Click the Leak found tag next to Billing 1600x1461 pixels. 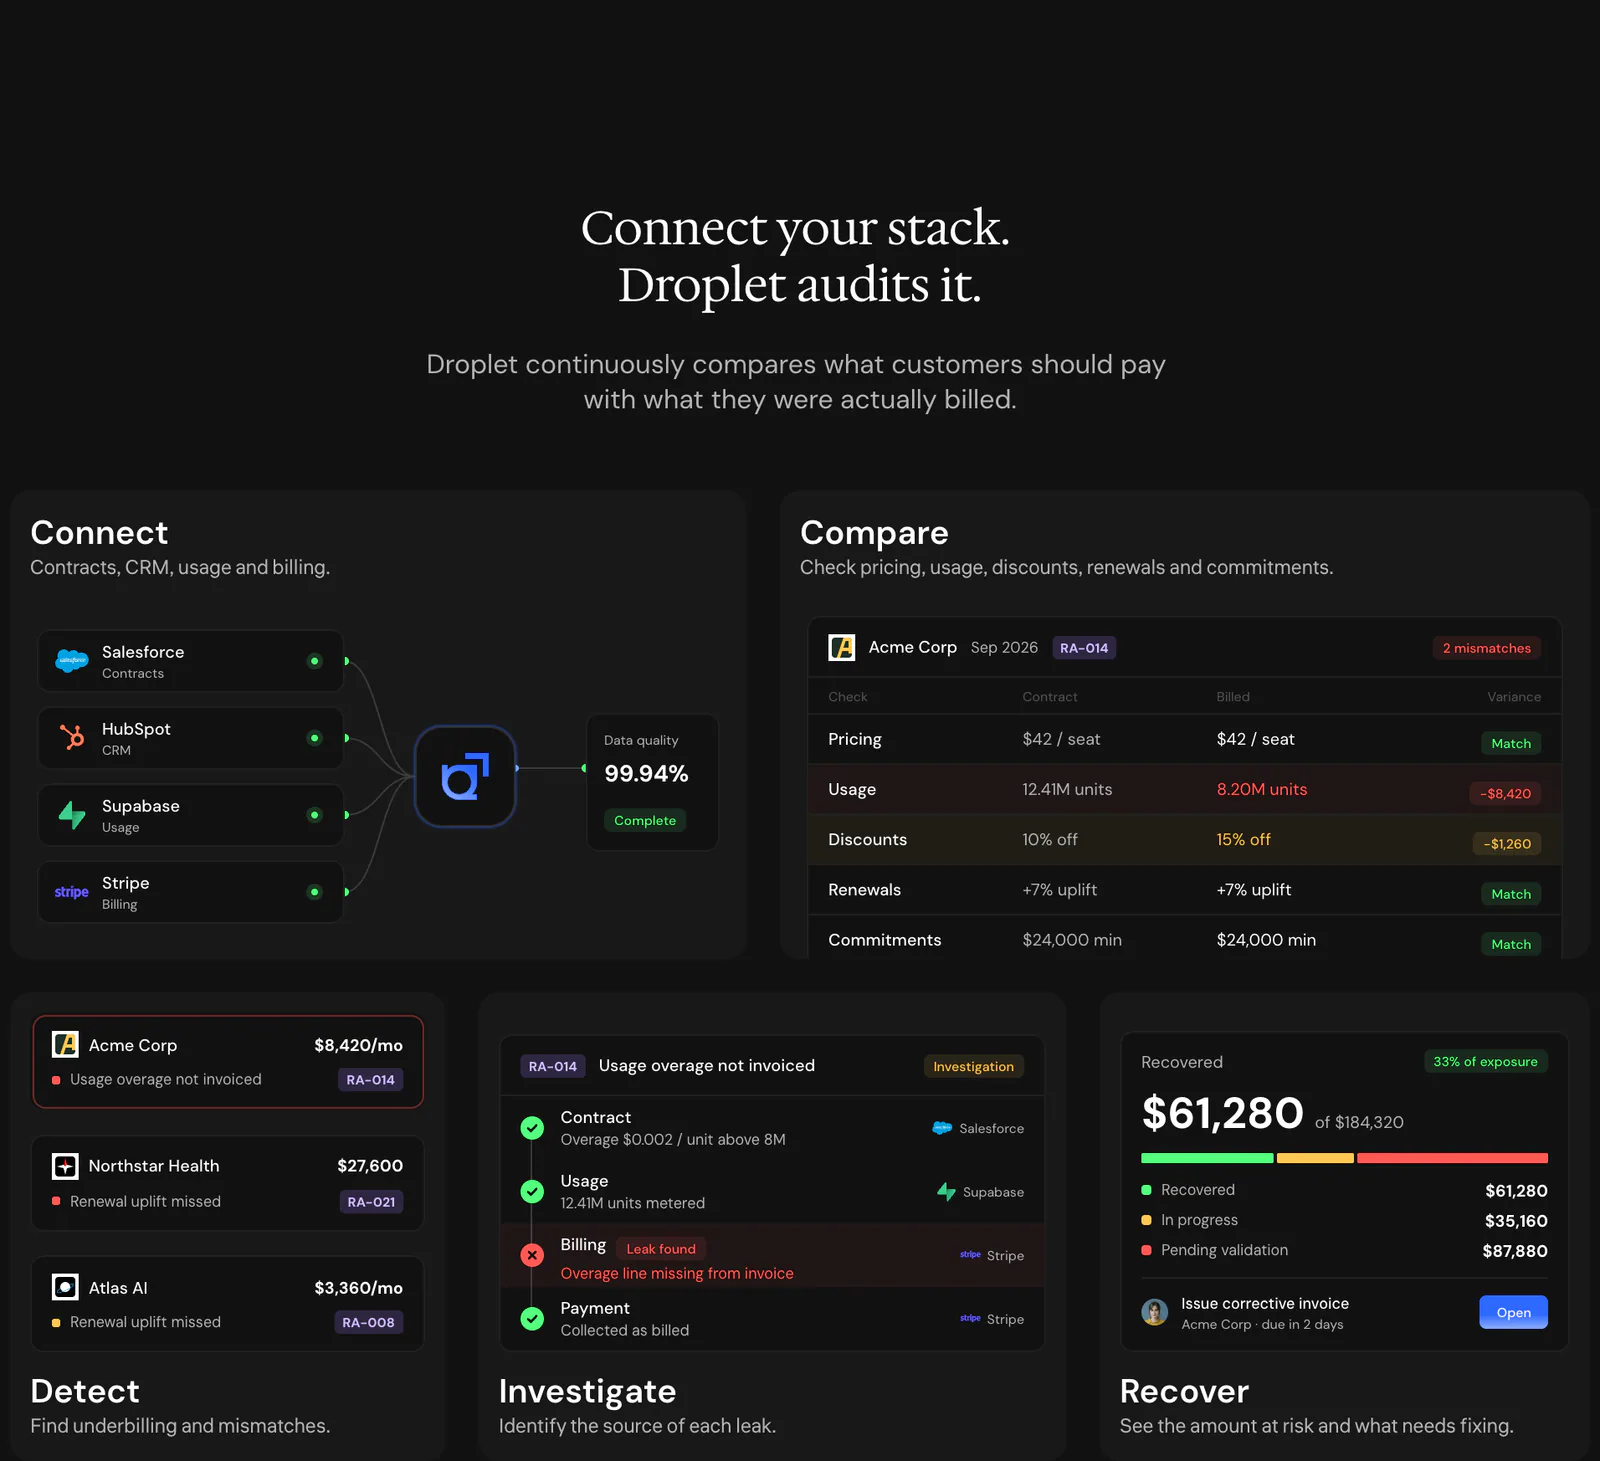[x=661, y=1248]
